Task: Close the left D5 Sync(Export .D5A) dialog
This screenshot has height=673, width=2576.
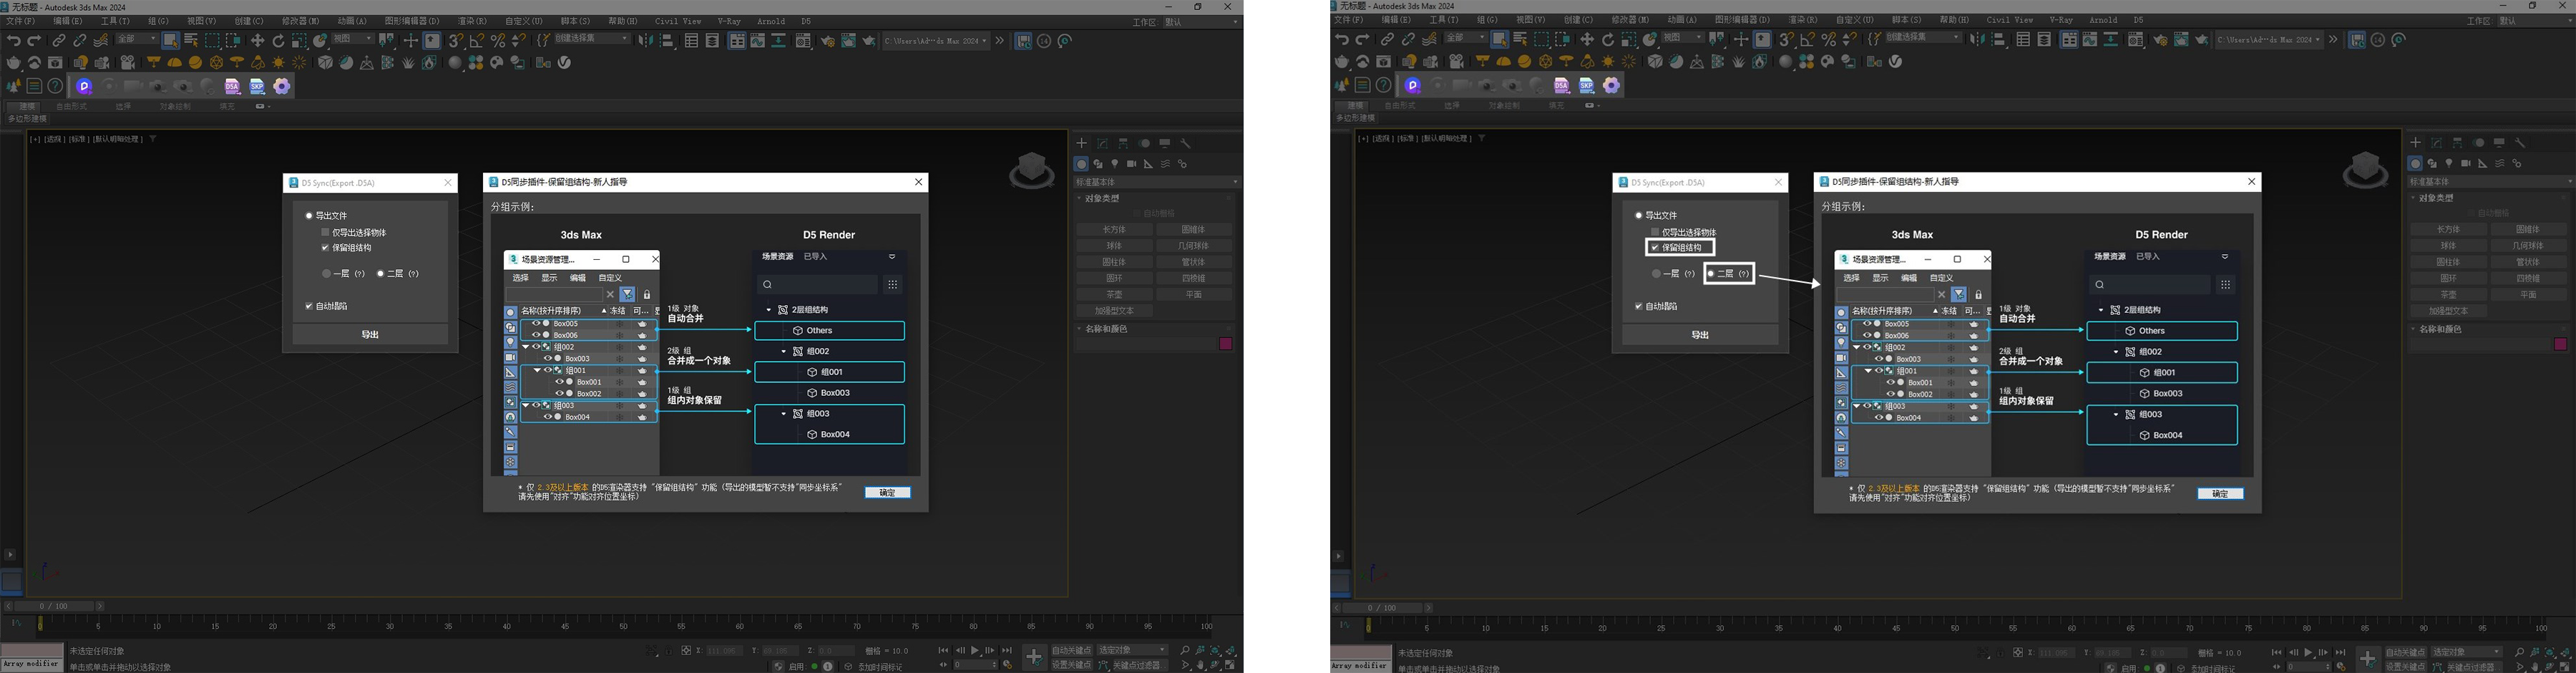Action: [x=448, y=183]
